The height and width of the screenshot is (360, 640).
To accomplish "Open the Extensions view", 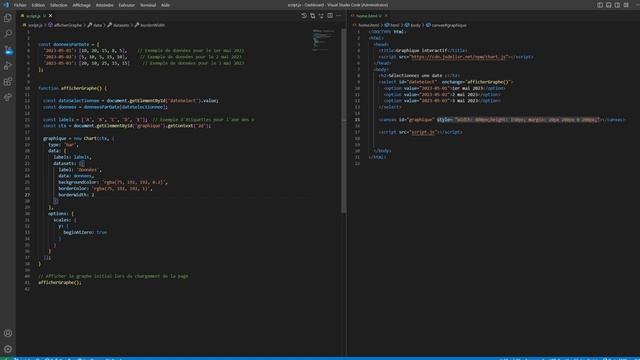I will click(x=8, y=82).
